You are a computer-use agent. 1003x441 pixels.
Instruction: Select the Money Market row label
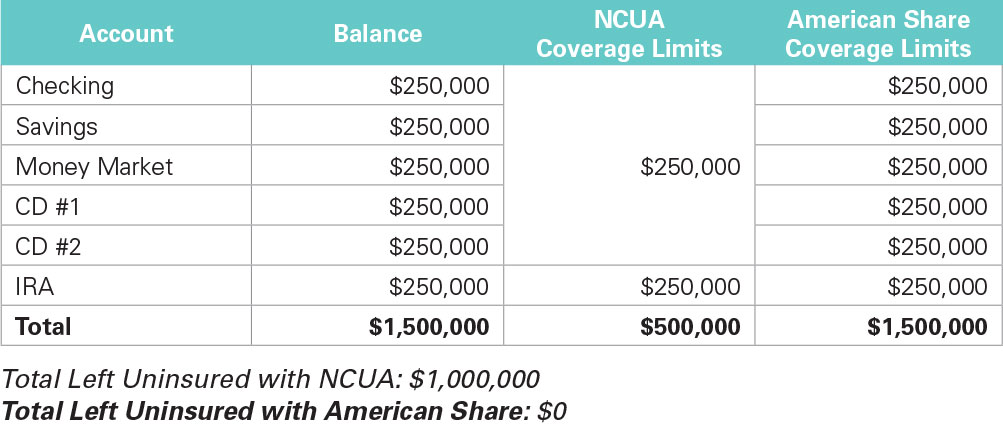[94, 167]
